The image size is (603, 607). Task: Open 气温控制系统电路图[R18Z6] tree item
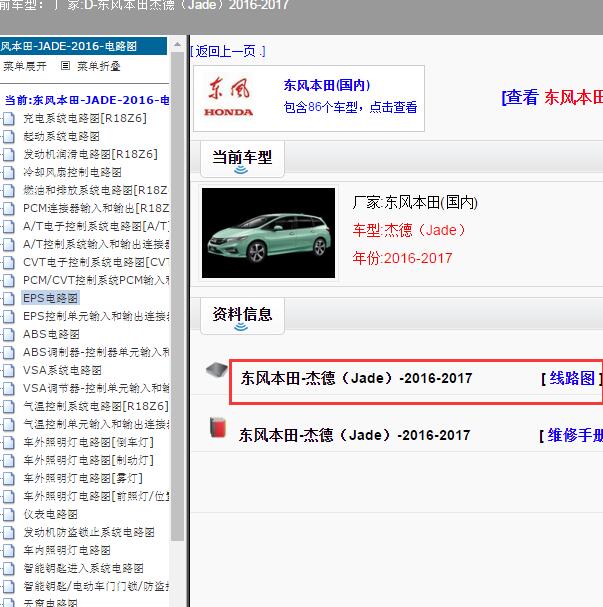click(96, 406)
